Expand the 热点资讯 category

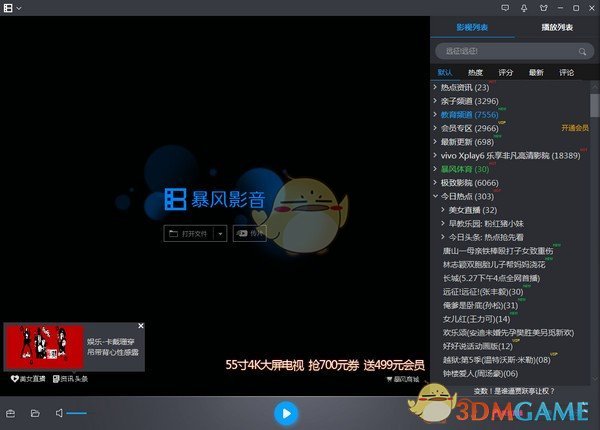point(434,88)
